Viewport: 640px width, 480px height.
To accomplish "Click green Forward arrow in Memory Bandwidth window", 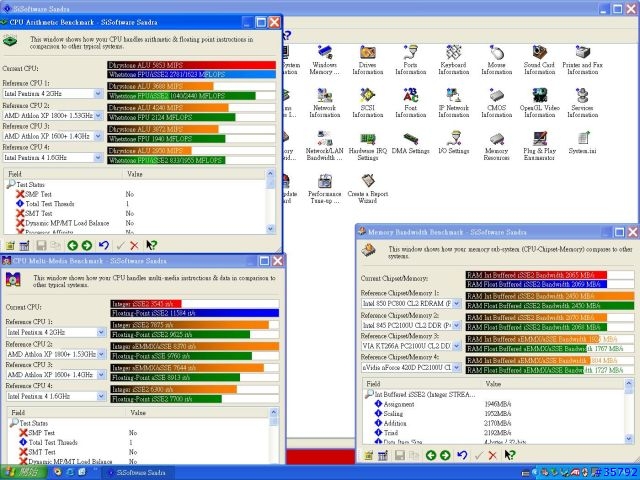I will [x=445, y=455].
